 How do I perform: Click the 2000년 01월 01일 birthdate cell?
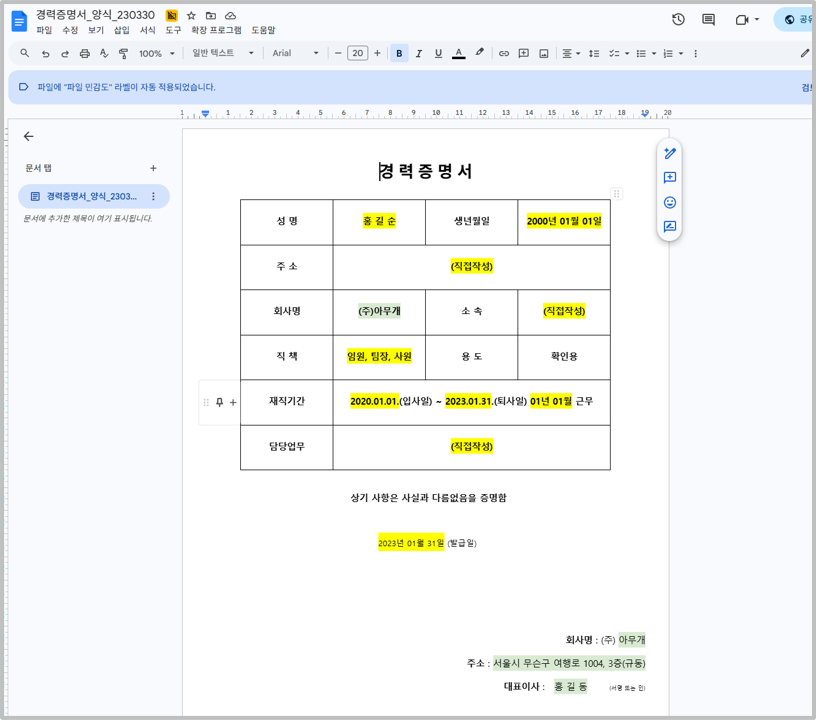tap(564, 221)
